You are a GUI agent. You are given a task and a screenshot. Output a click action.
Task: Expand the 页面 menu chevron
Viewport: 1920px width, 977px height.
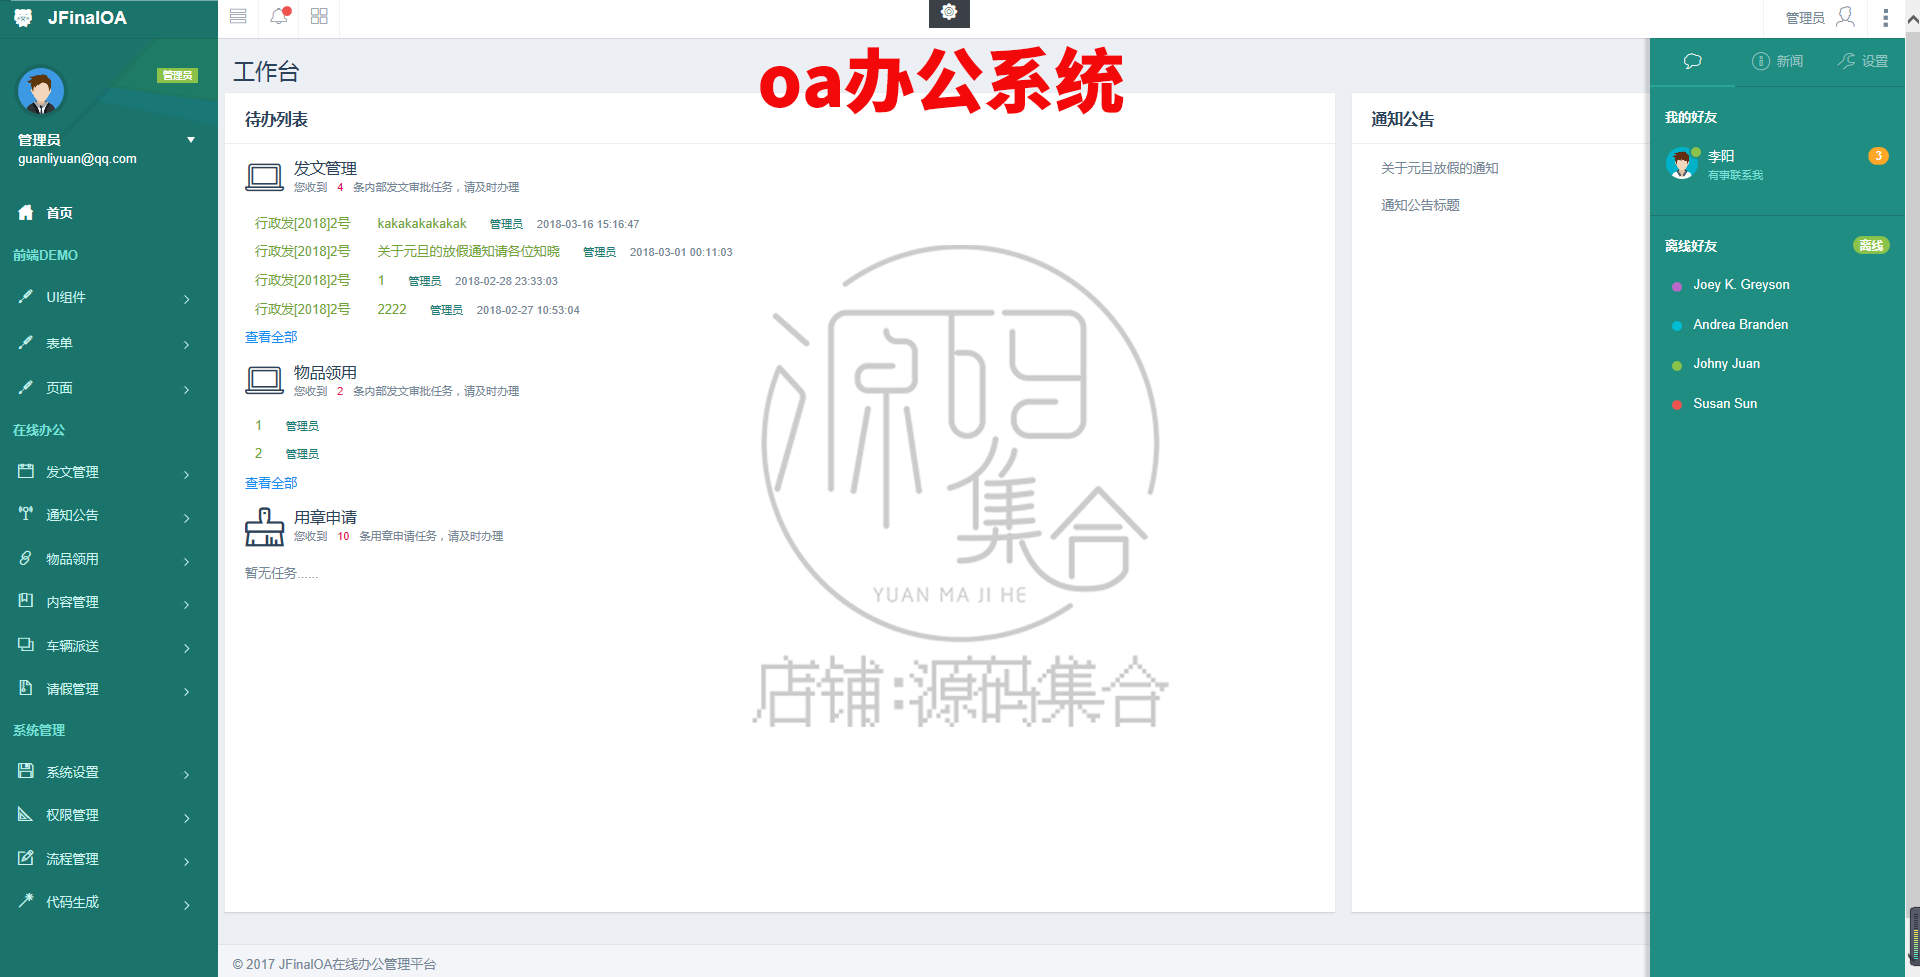point(187,389)
